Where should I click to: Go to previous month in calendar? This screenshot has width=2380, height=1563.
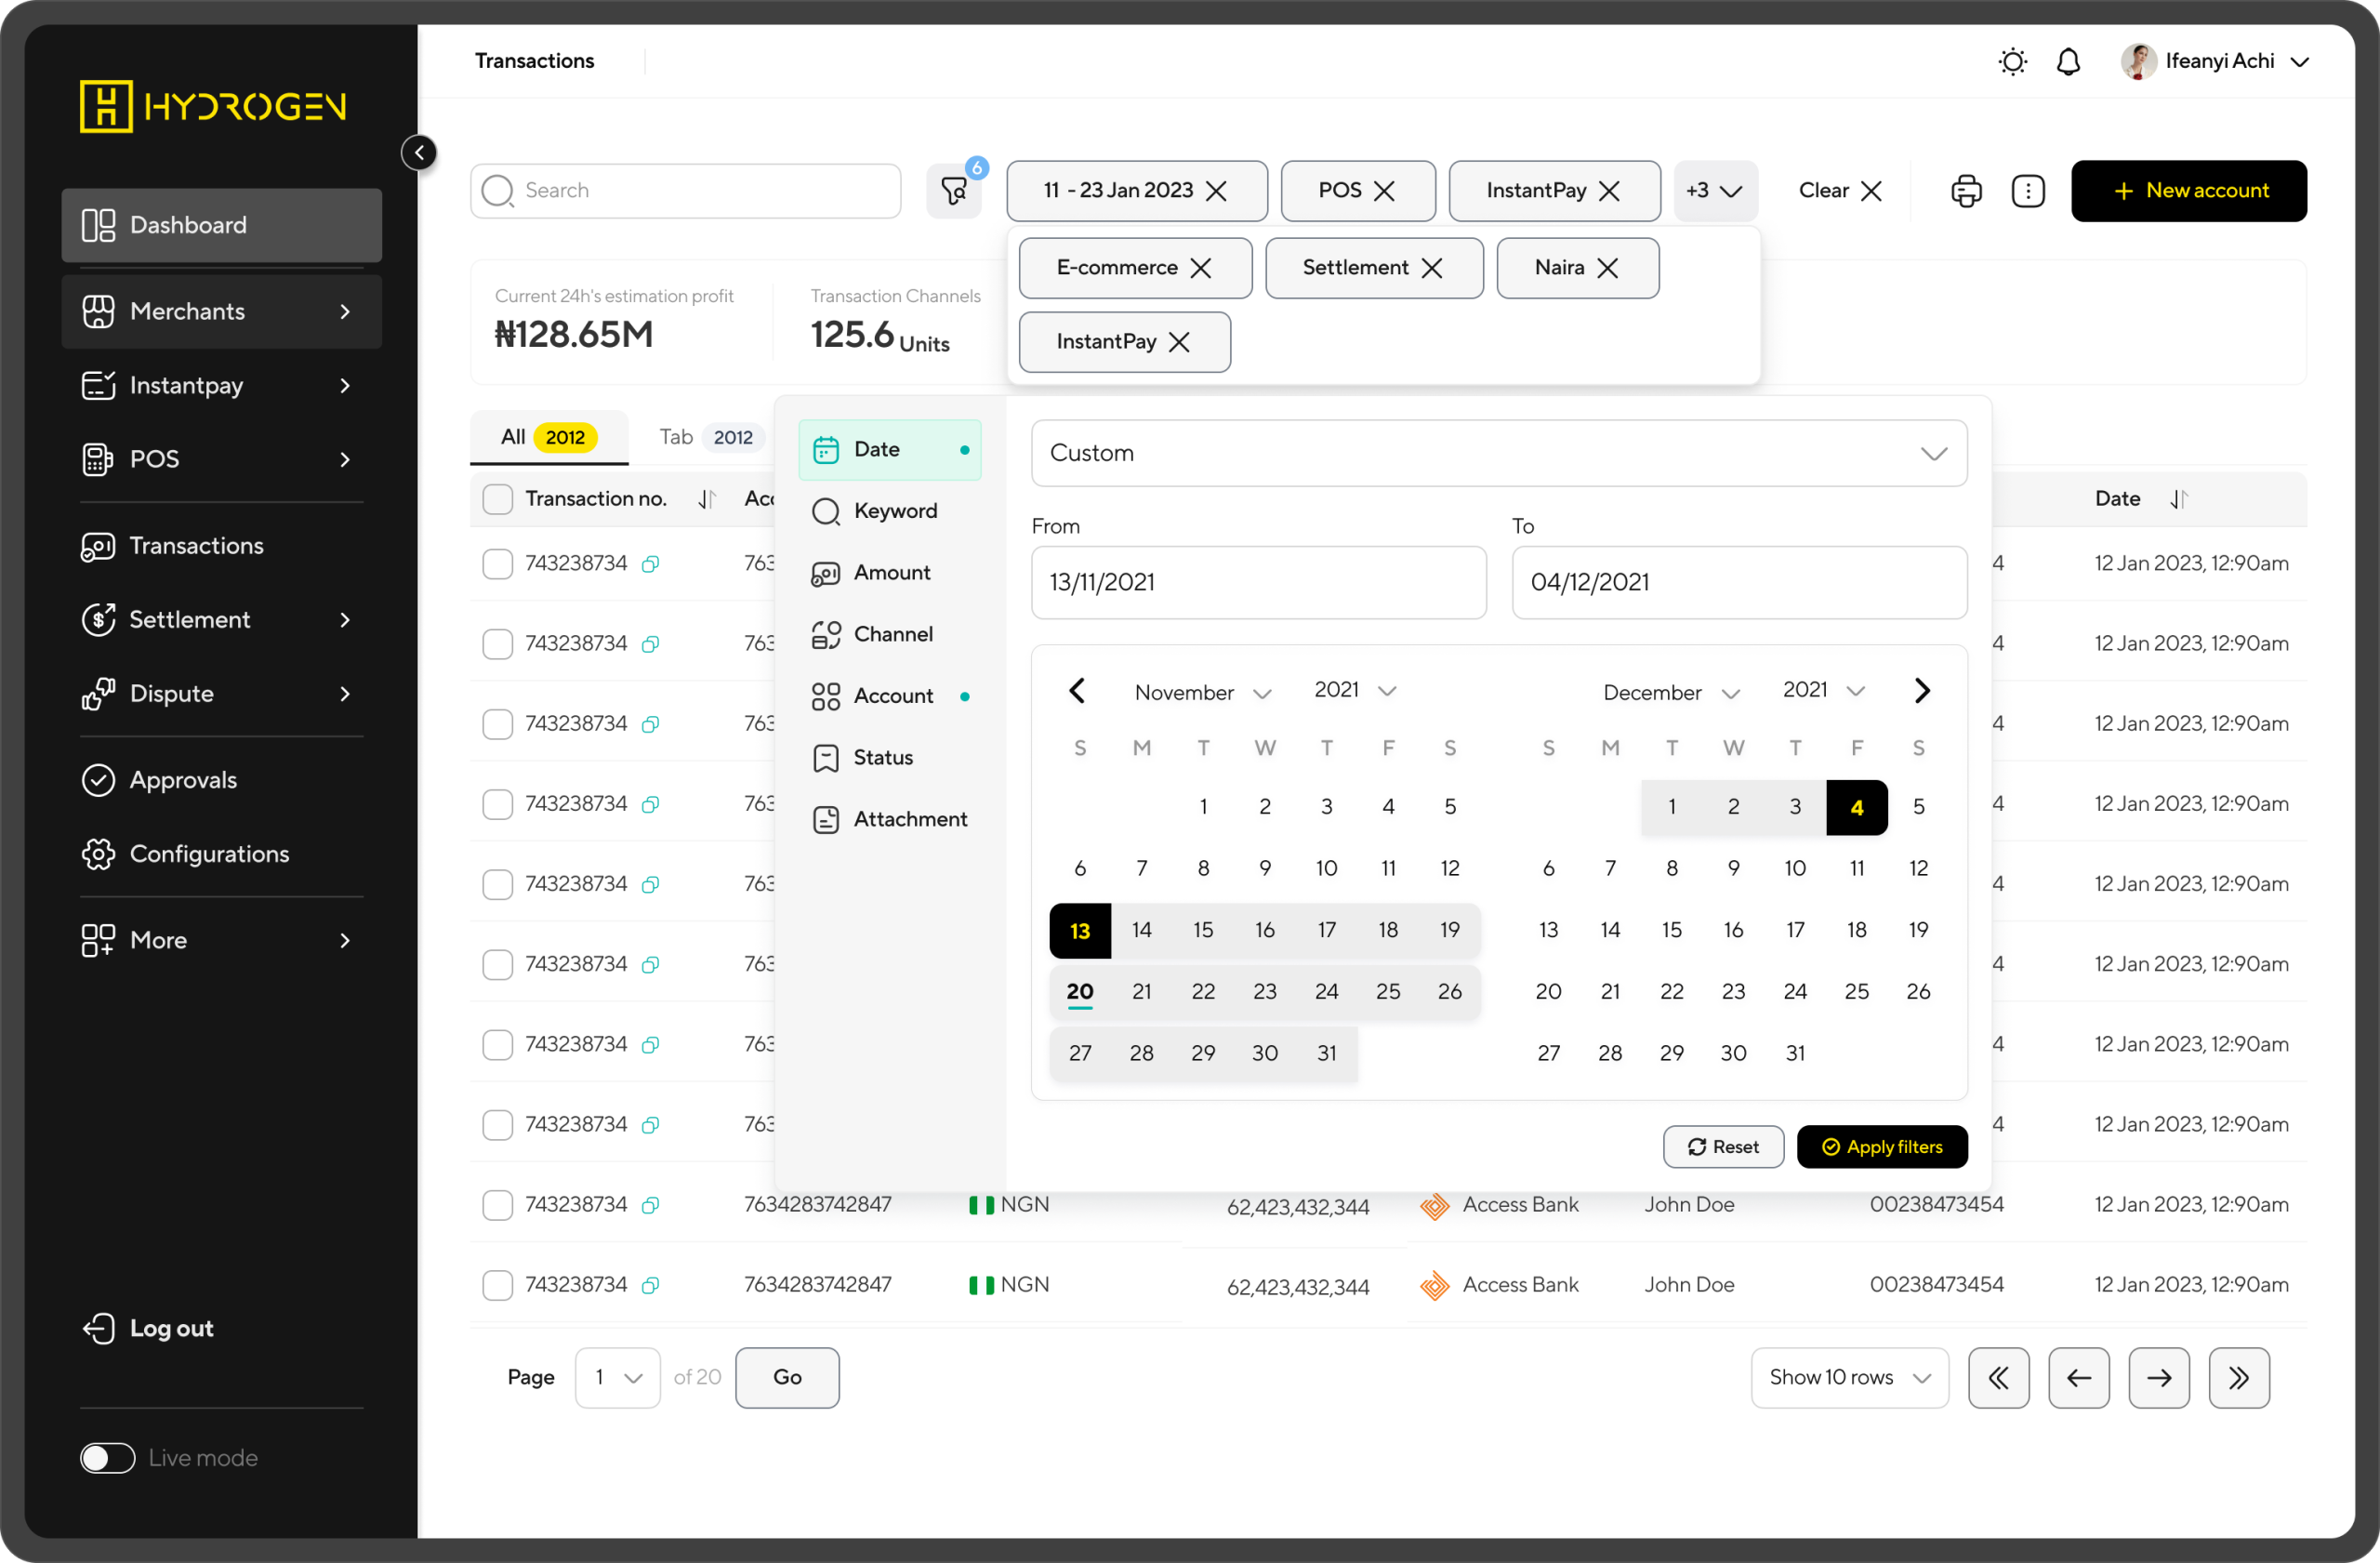click(x=1076, y=690)
